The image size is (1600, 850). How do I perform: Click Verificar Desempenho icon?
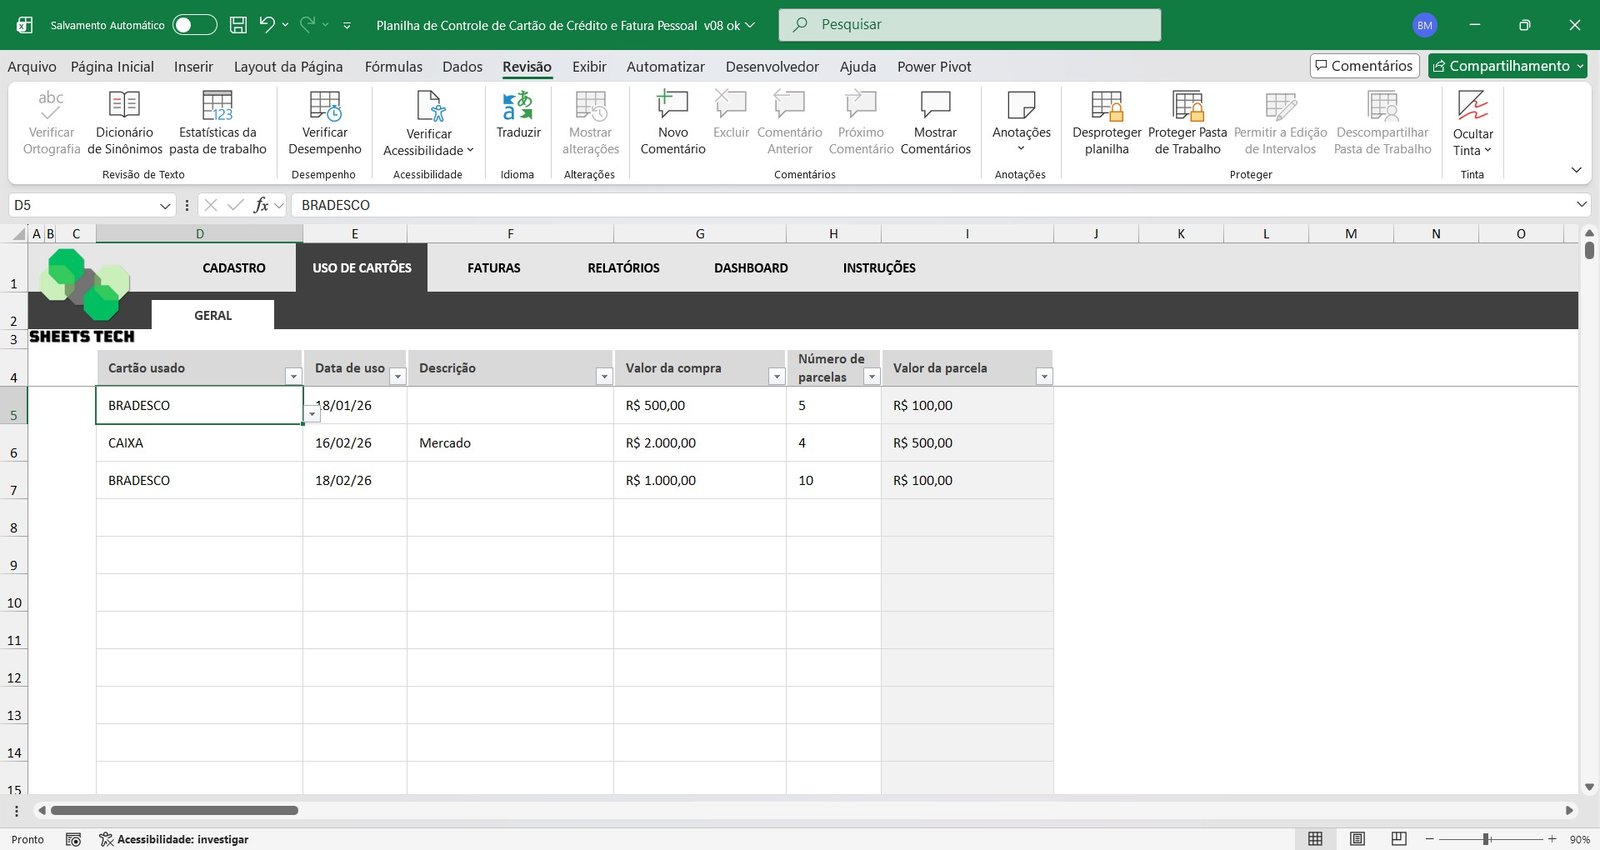point(325,106)
